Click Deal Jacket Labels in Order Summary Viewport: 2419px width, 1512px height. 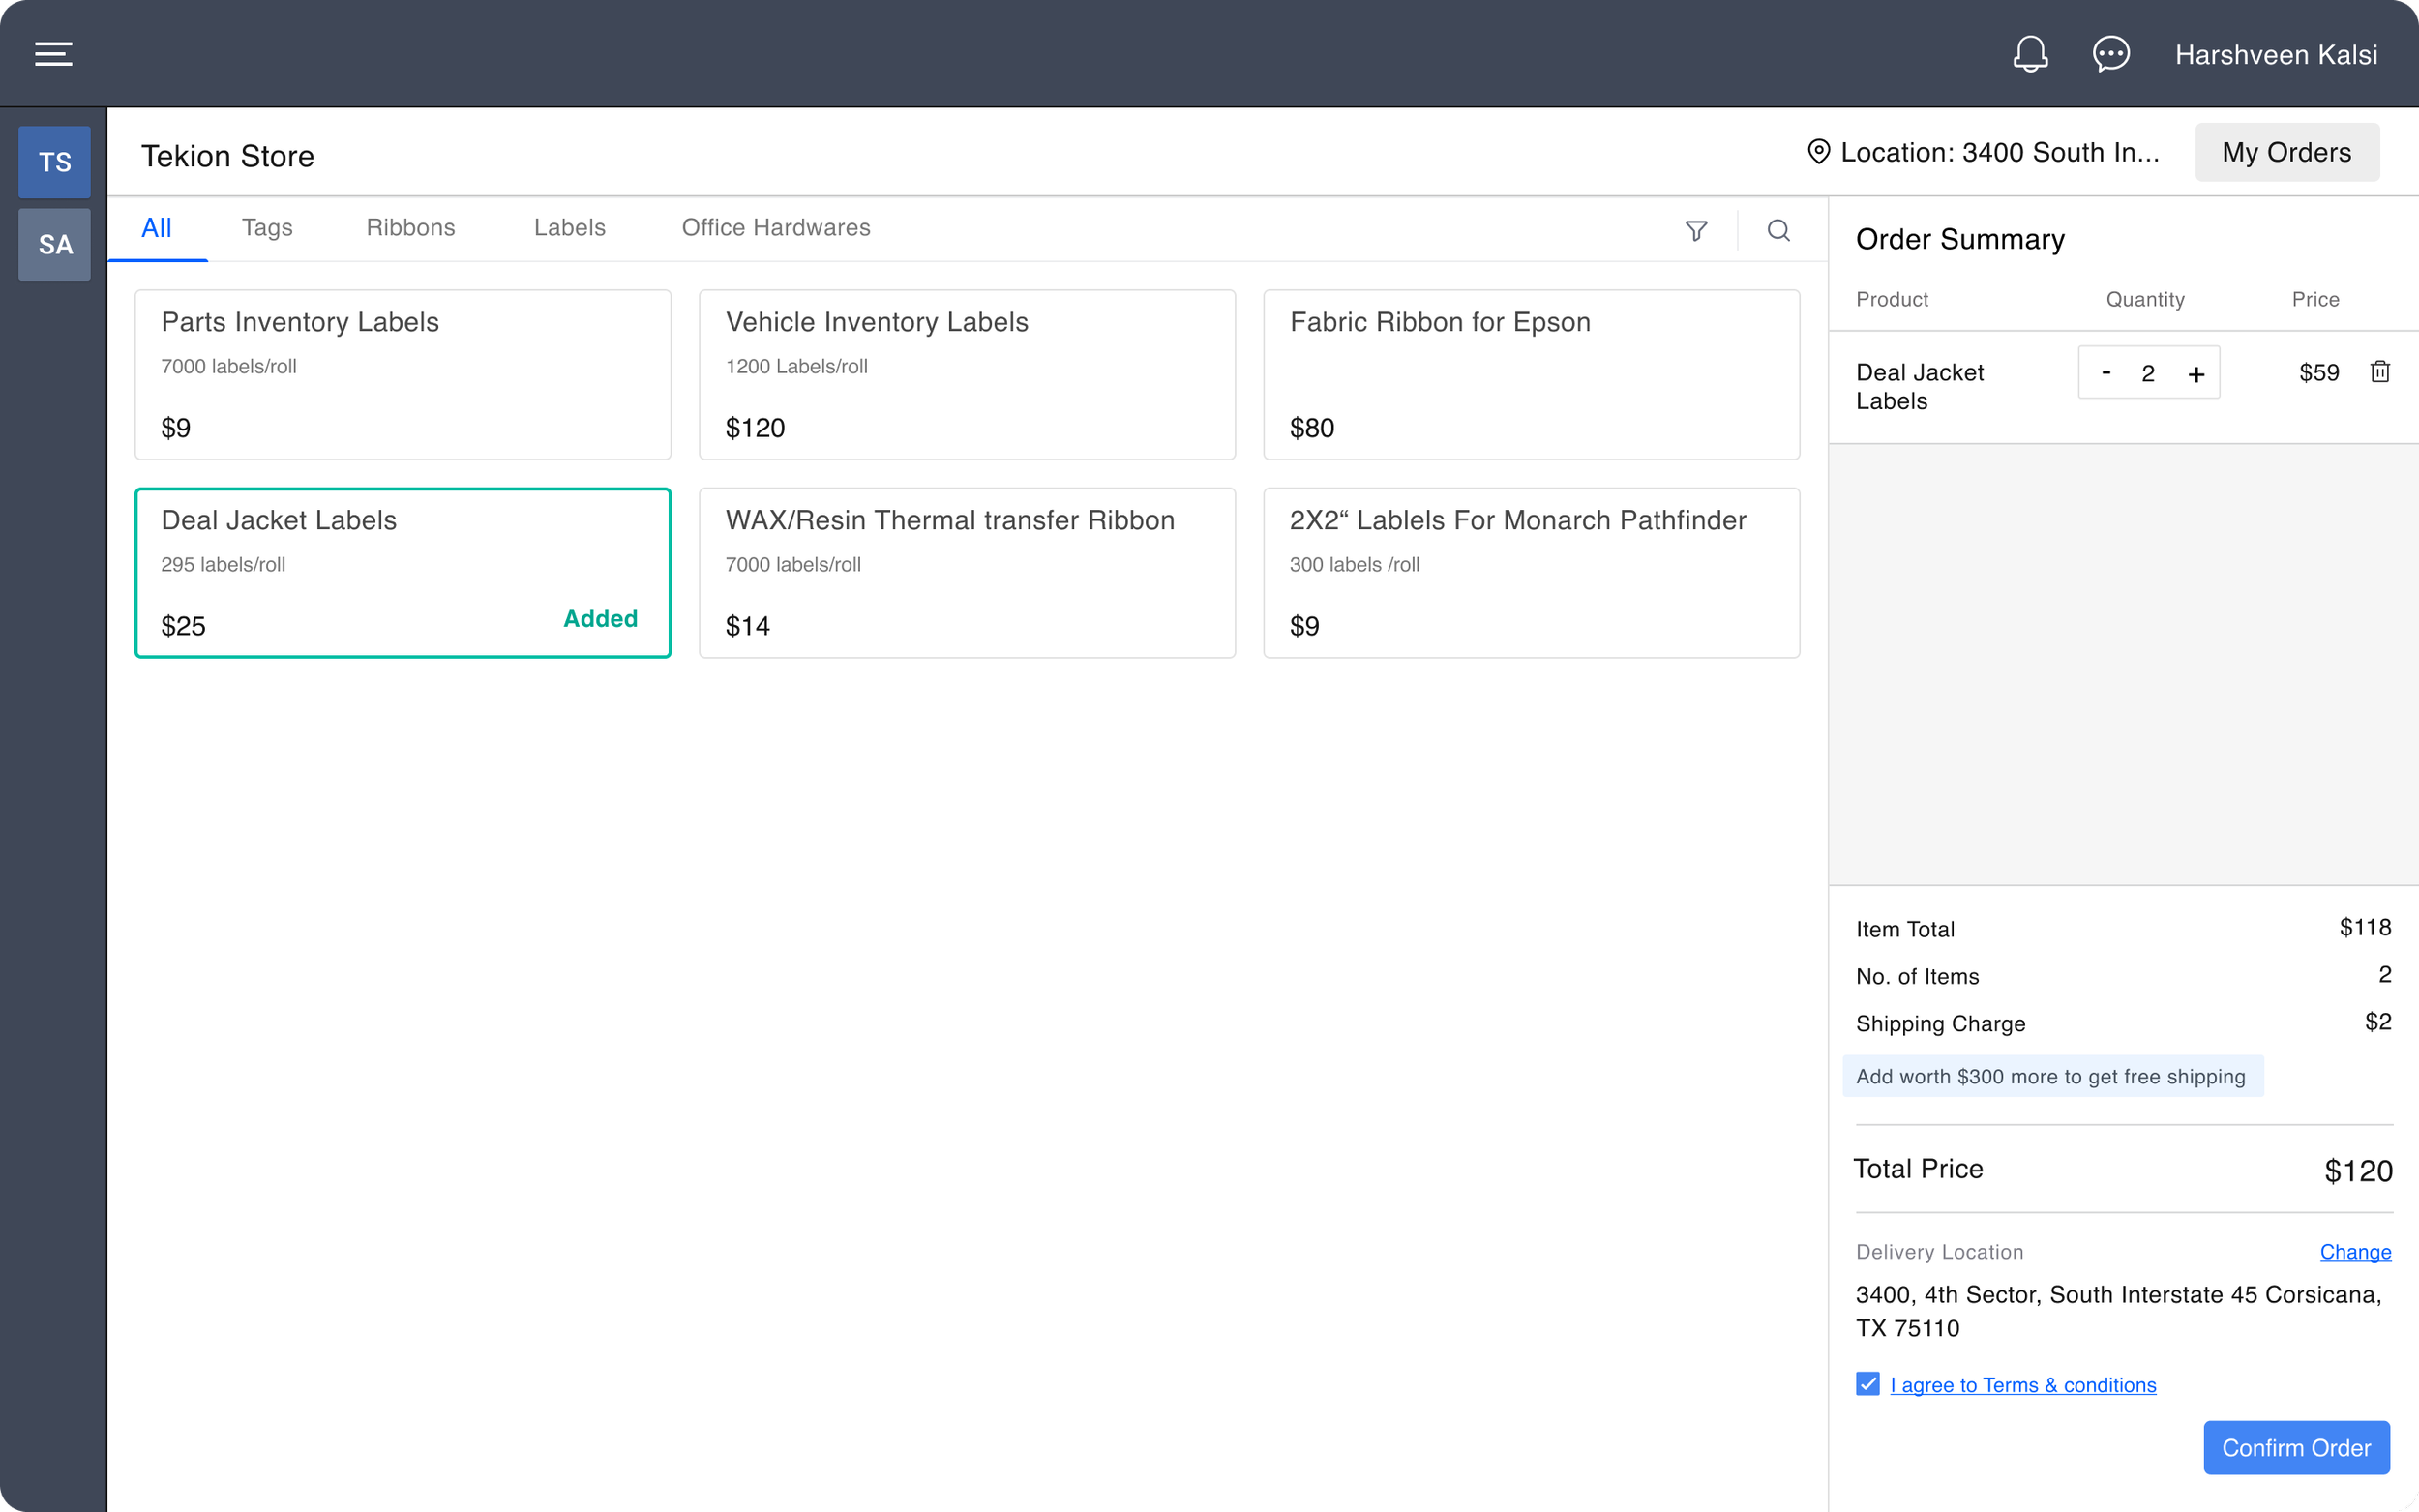coord(1919,387)
